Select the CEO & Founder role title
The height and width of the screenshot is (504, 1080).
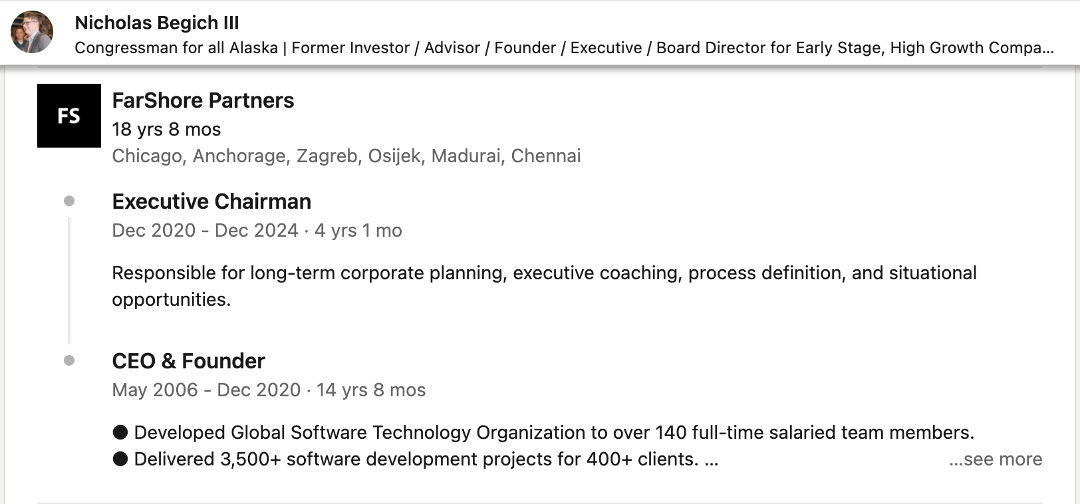(188, 361)
